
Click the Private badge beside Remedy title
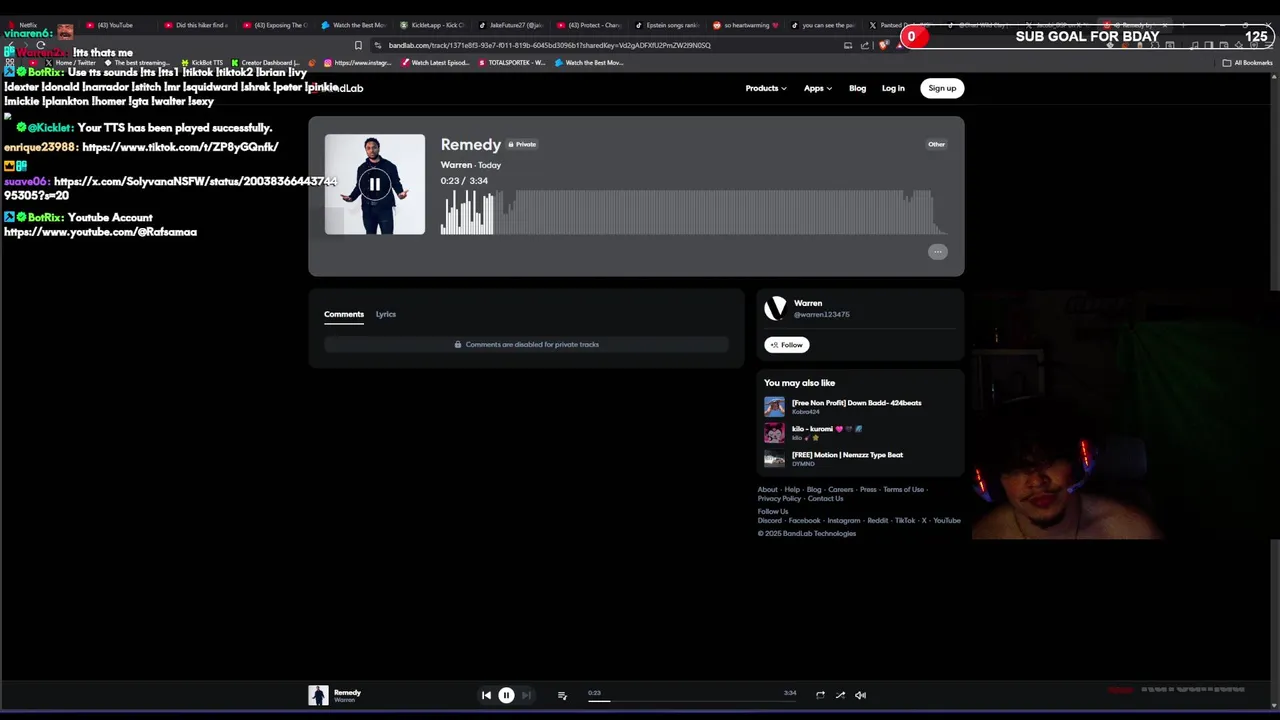(x=522, y=145)
